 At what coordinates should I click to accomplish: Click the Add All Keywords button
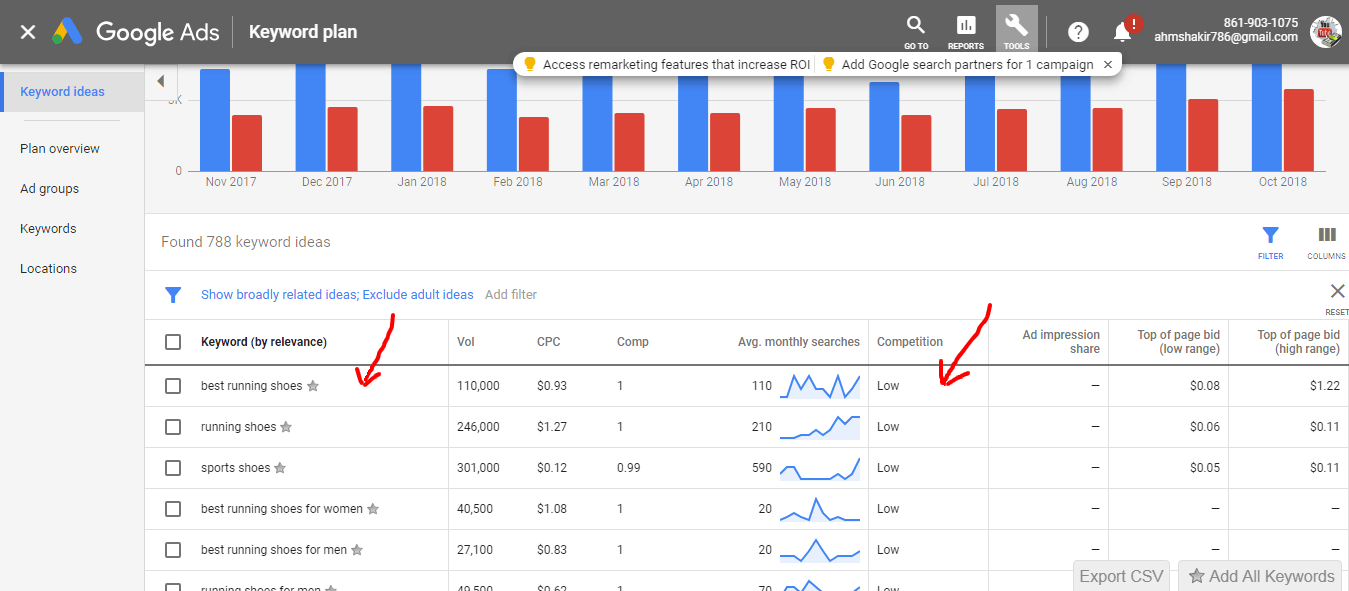coord(1261,576)
